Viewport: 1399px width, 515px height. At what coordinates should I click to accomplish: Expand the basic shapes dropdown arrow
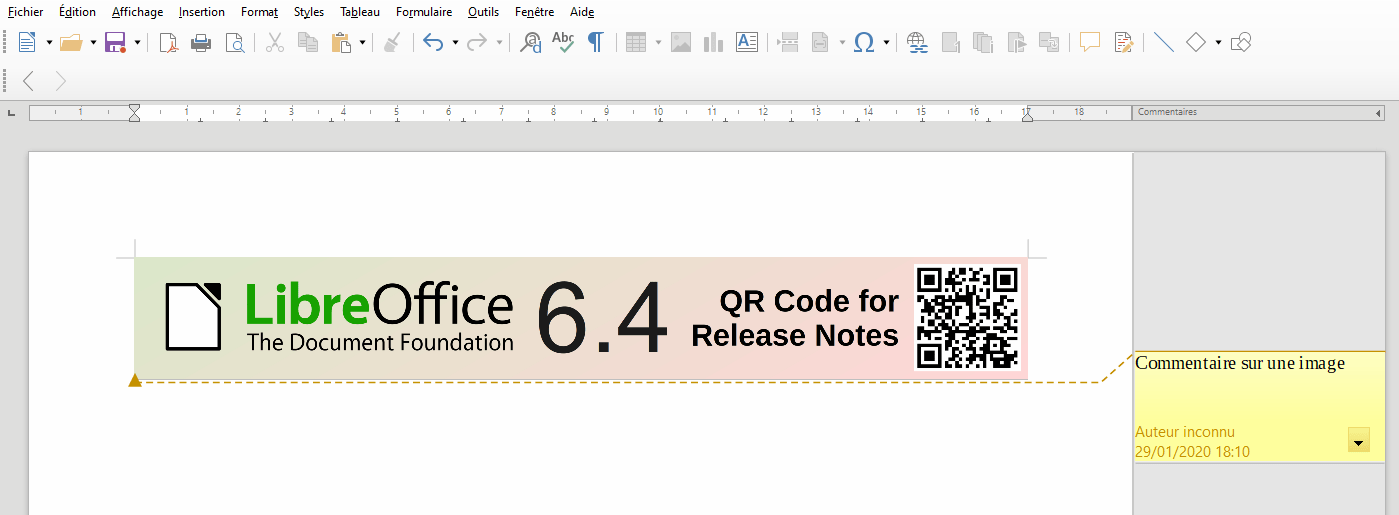[1218, 42]
